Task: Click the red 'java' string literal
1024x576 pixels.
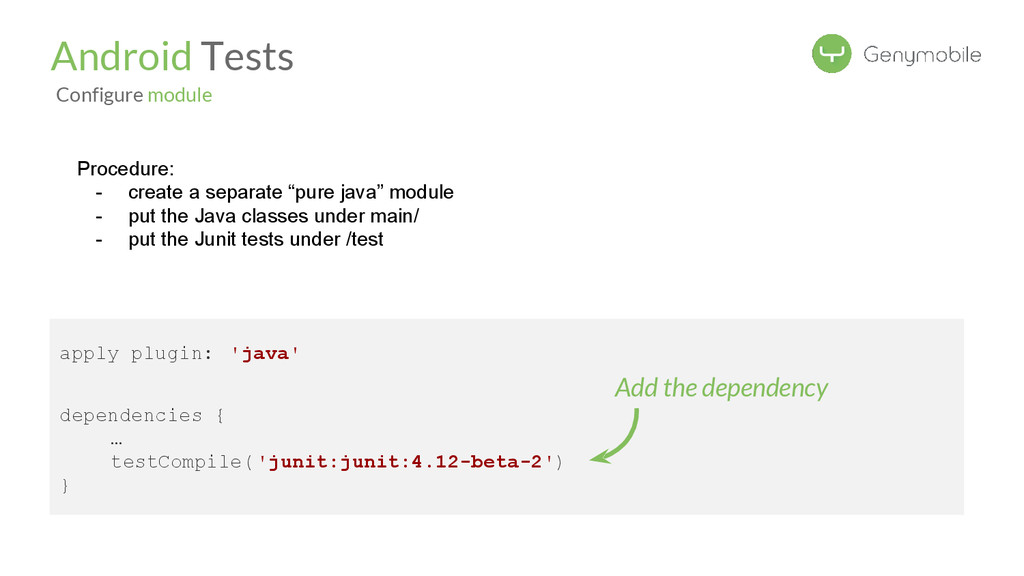Action: point(265,353)
